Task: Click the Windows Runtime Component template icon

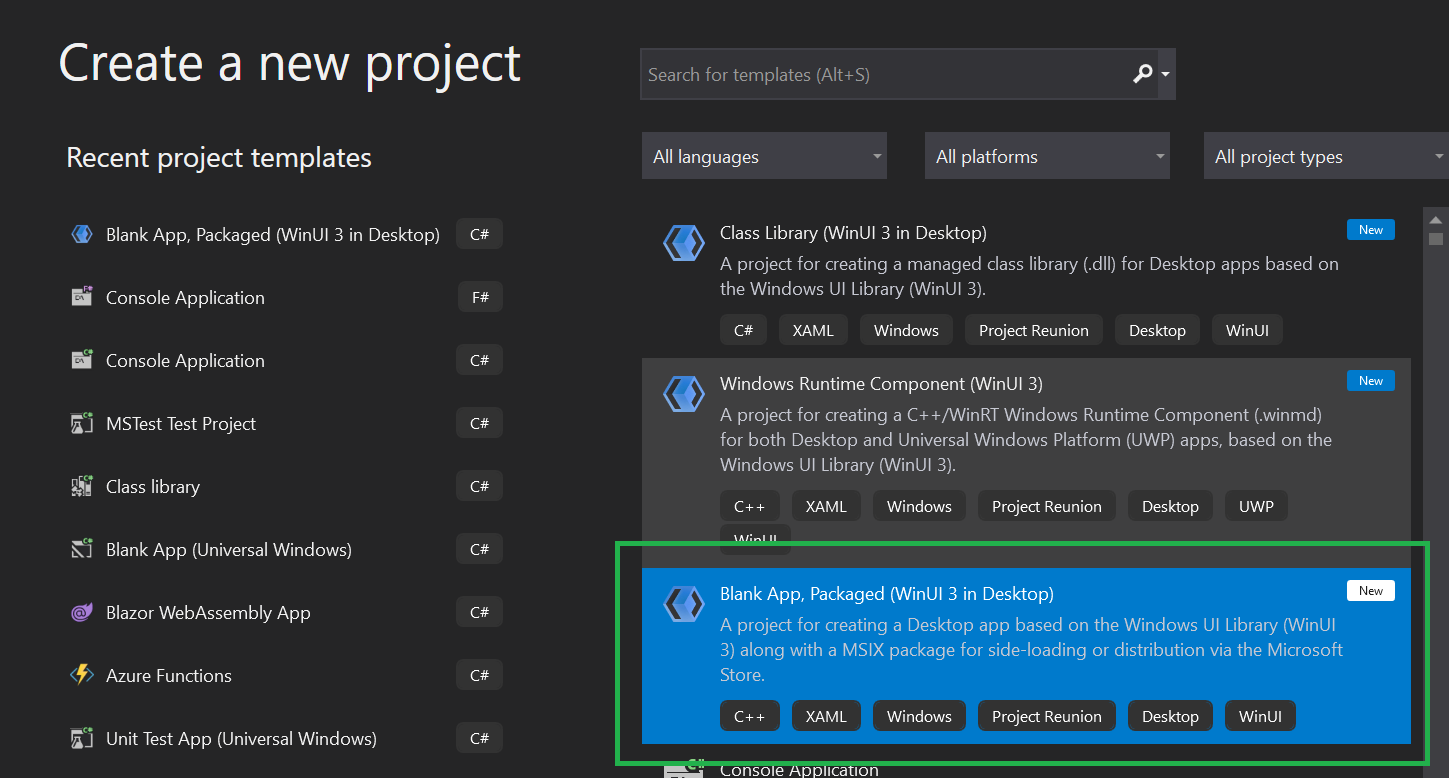Action: click(684, 394)
